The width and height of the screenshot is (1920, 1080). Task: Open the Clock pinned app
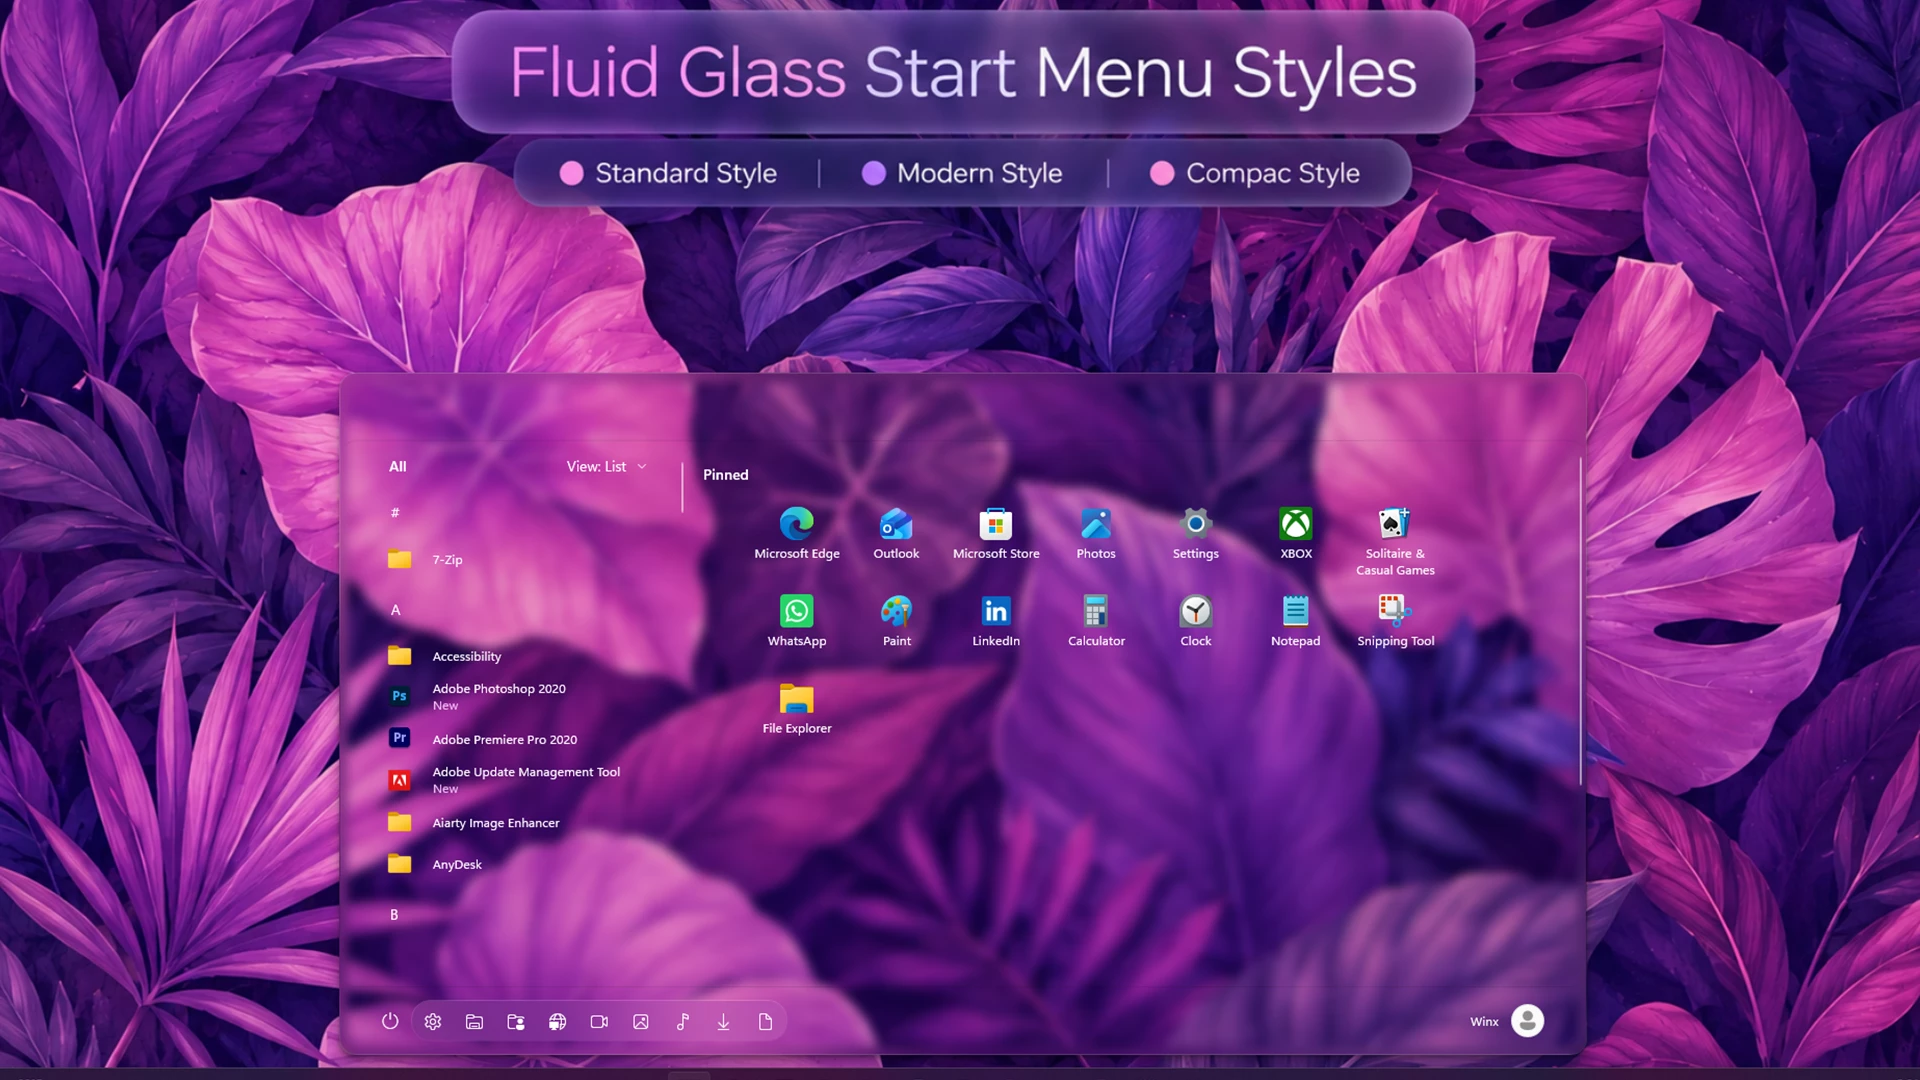(1196, 622)
